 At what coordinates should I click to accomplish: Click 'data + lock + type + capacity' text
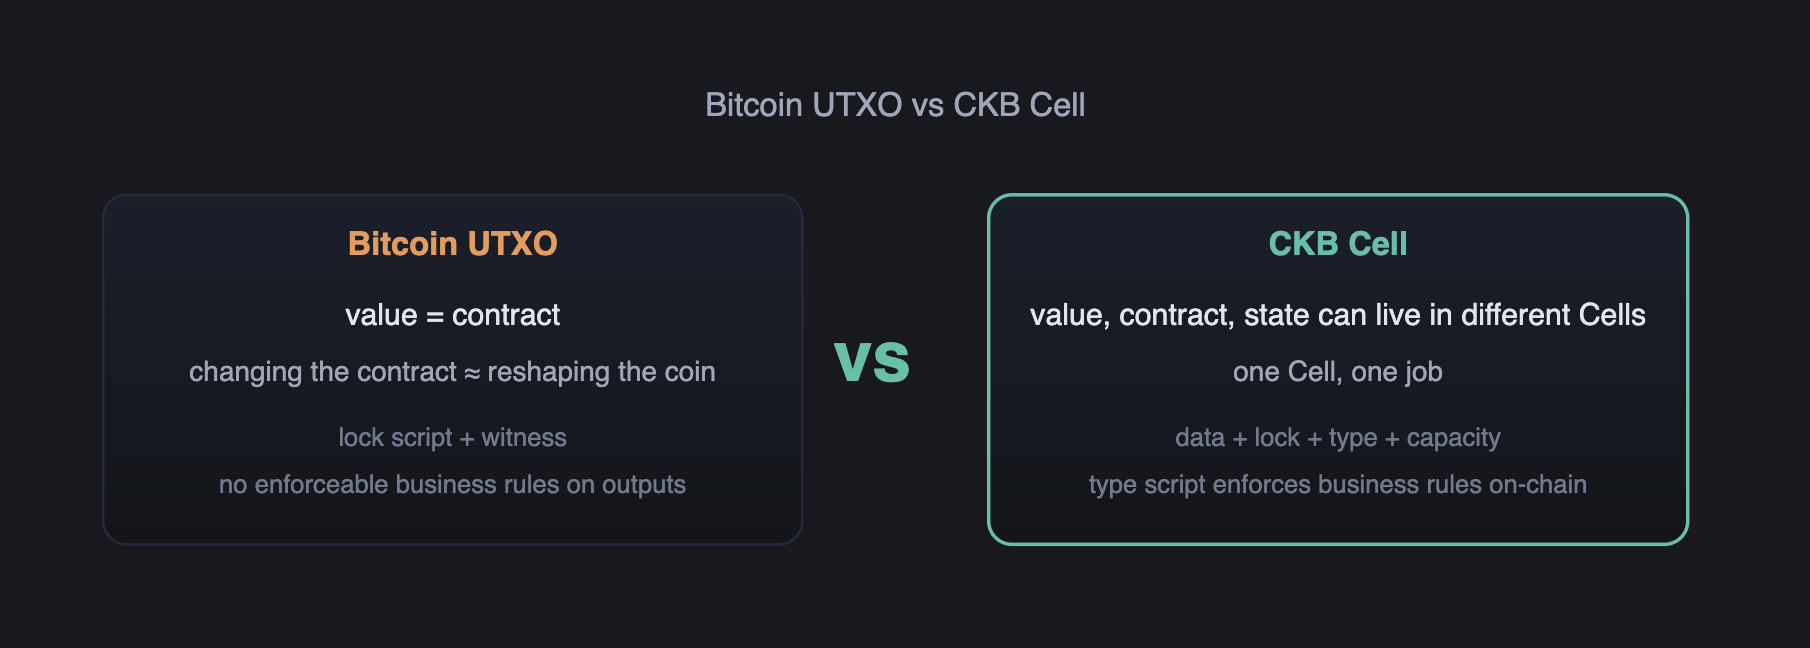point(1337,438)
